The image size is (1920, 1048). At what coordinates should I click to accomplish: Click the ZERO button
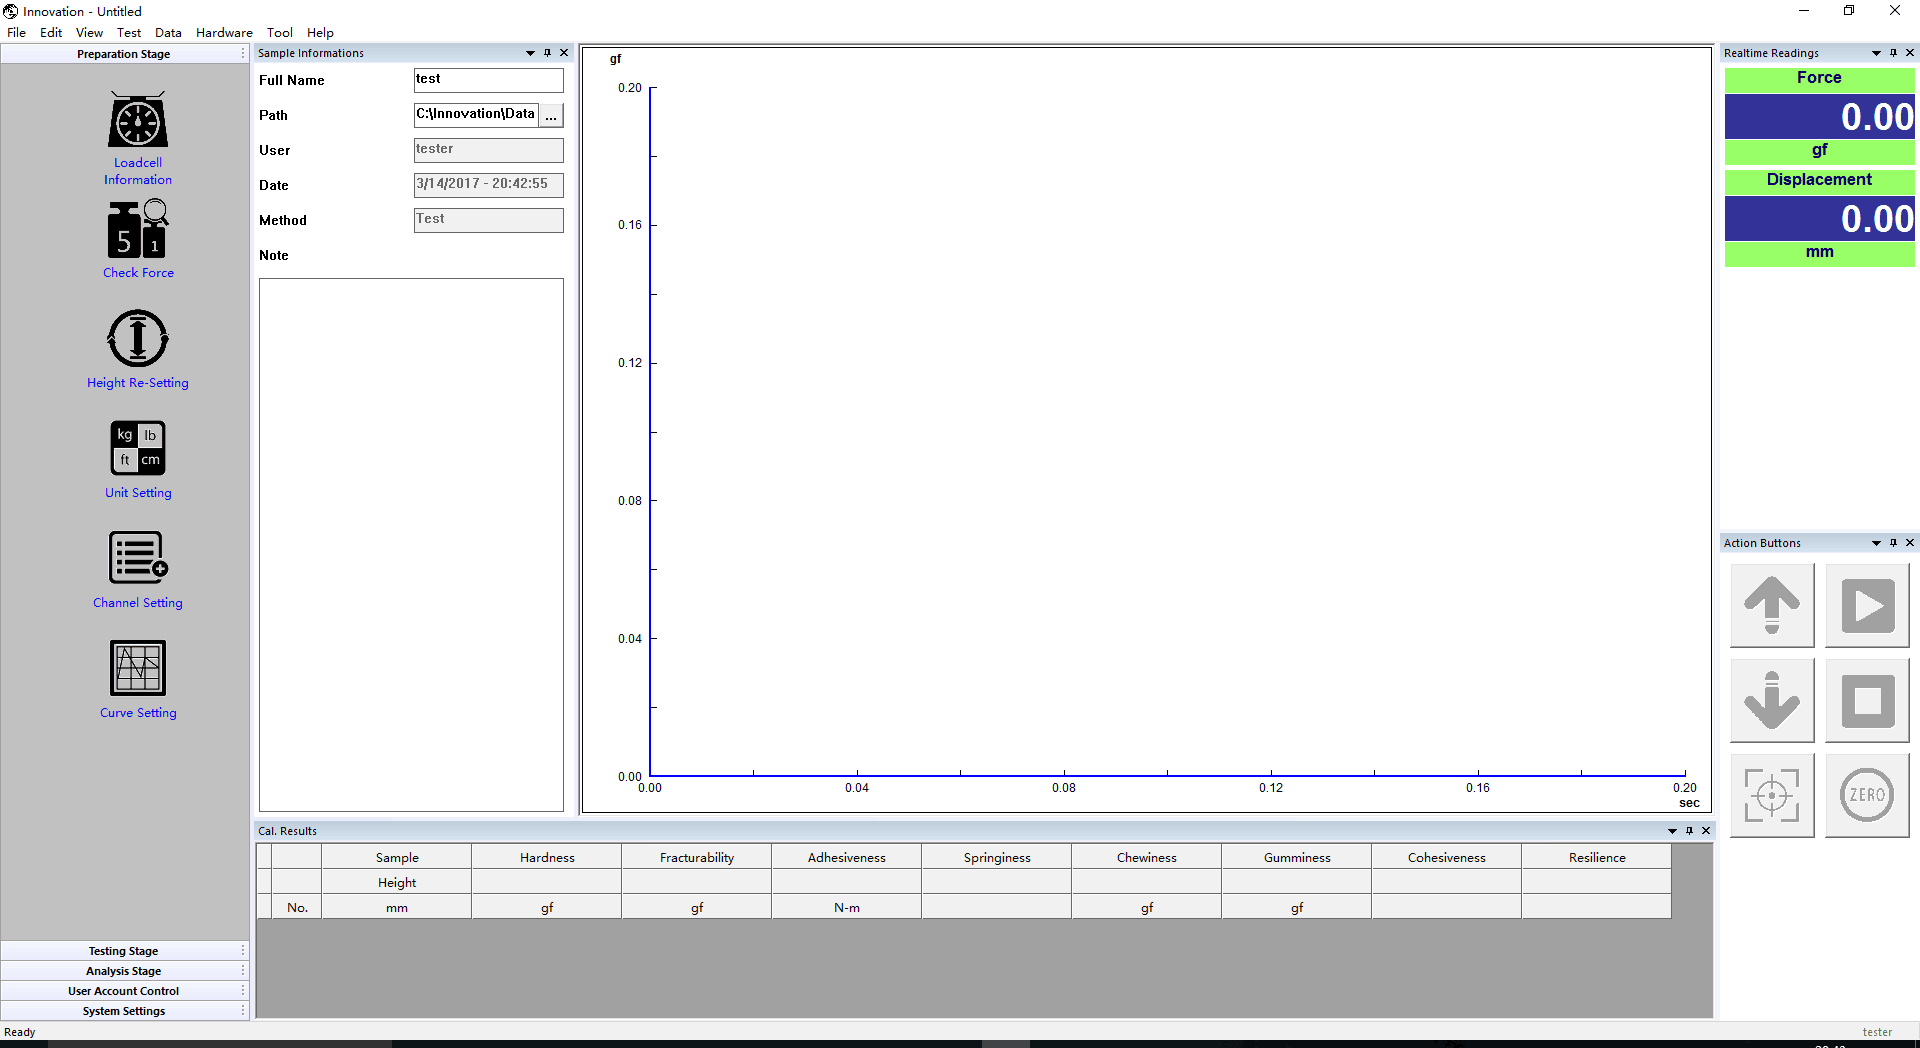click(1866, 795)
